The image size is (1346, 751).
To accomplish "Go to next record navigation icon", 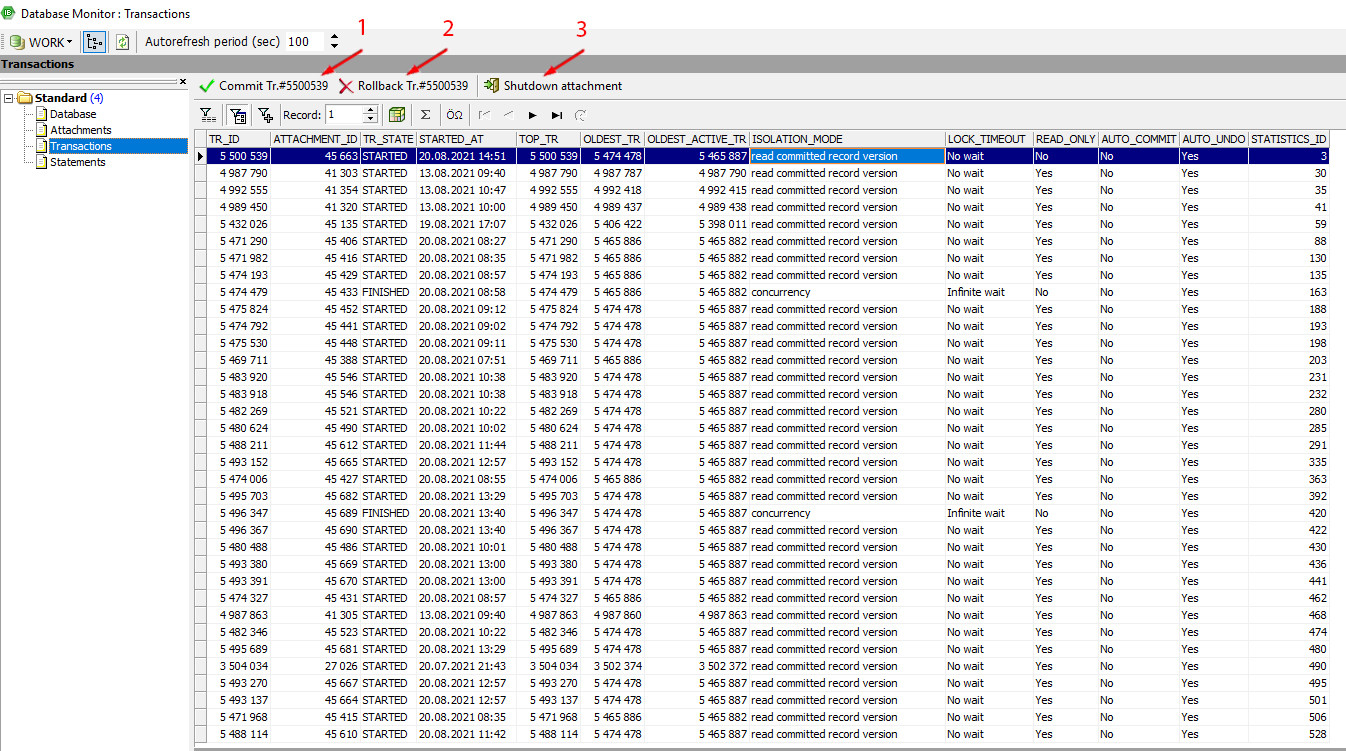I will pos(533,115).
